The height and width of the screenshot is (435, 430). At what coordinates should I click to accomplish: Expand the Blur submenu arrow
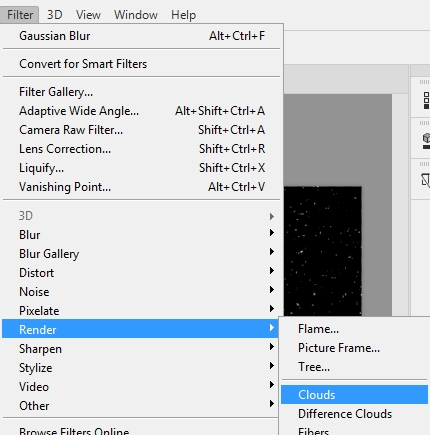click(272, 233)
